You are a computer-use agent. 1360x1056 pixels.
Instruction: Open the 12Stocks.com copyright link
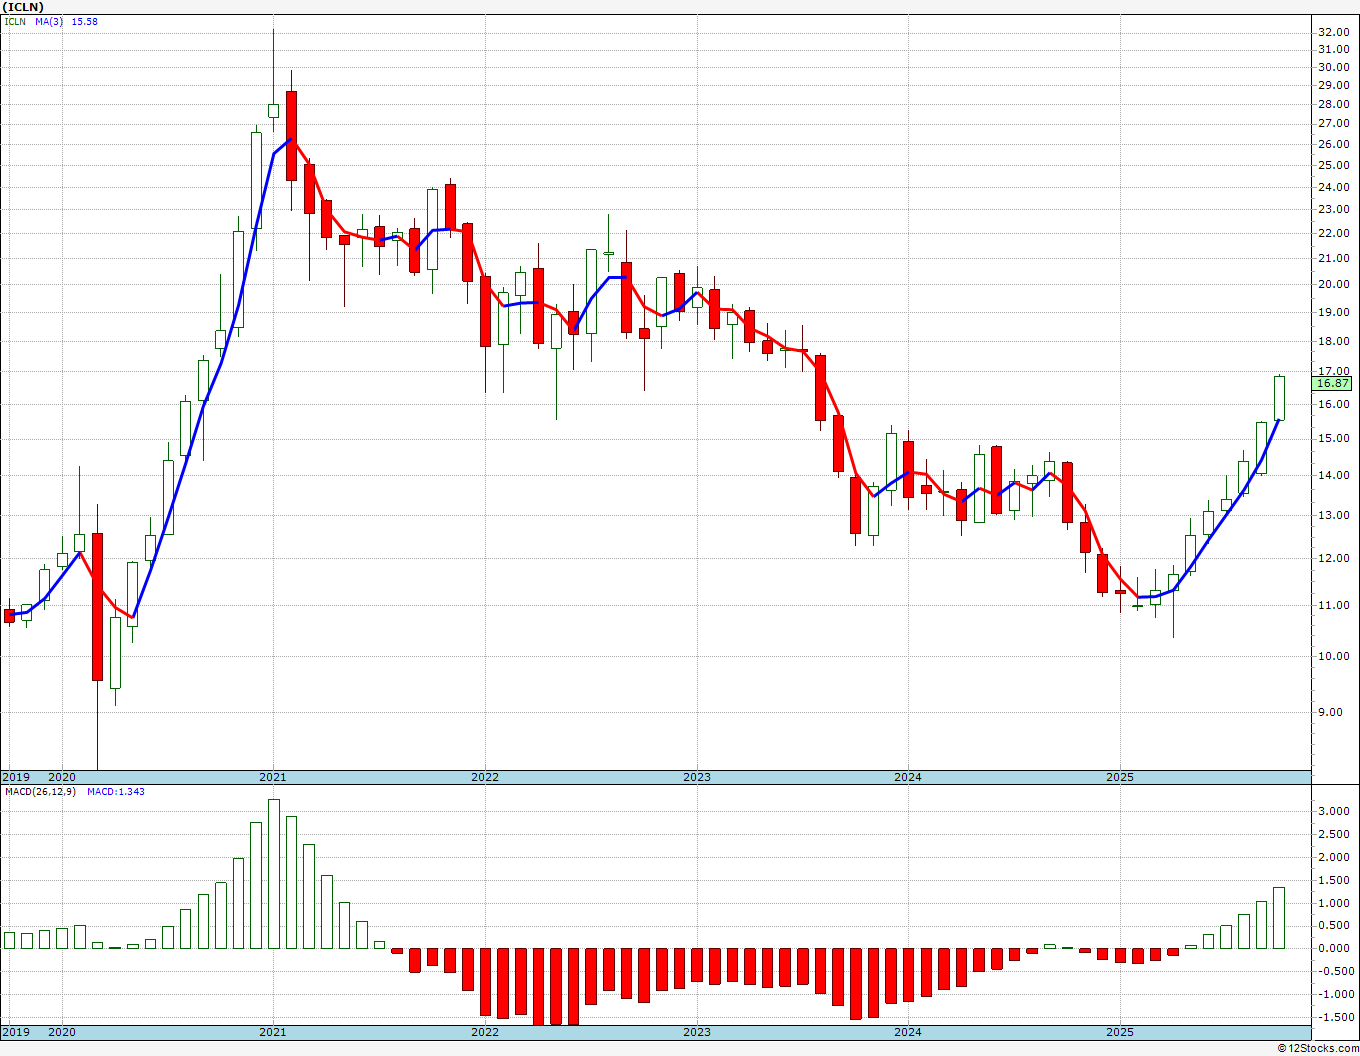[1318, 1048]
